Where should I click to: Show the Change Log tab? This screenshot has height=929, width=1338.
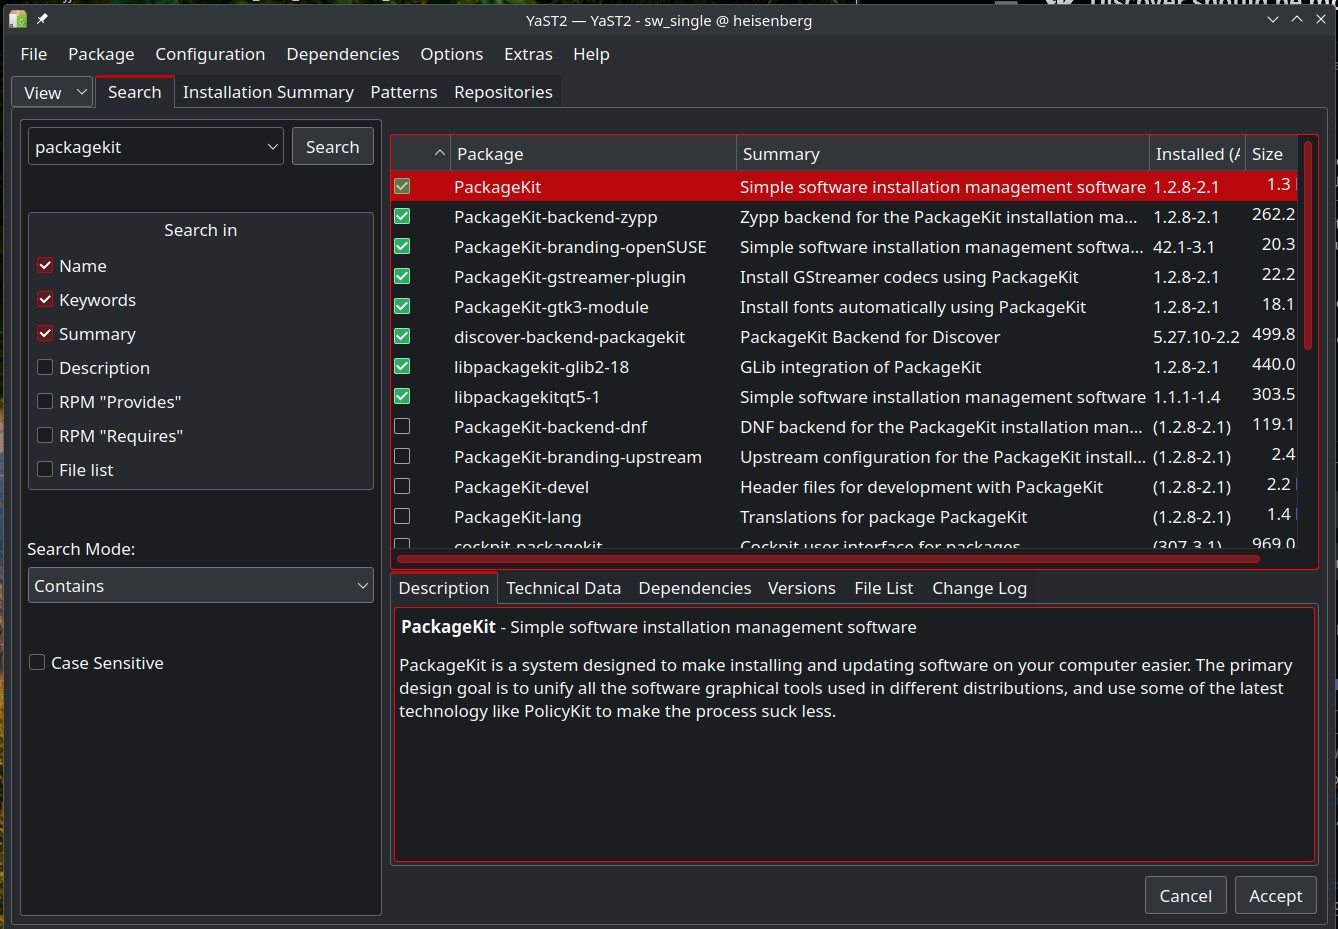(x=979, y=588)
